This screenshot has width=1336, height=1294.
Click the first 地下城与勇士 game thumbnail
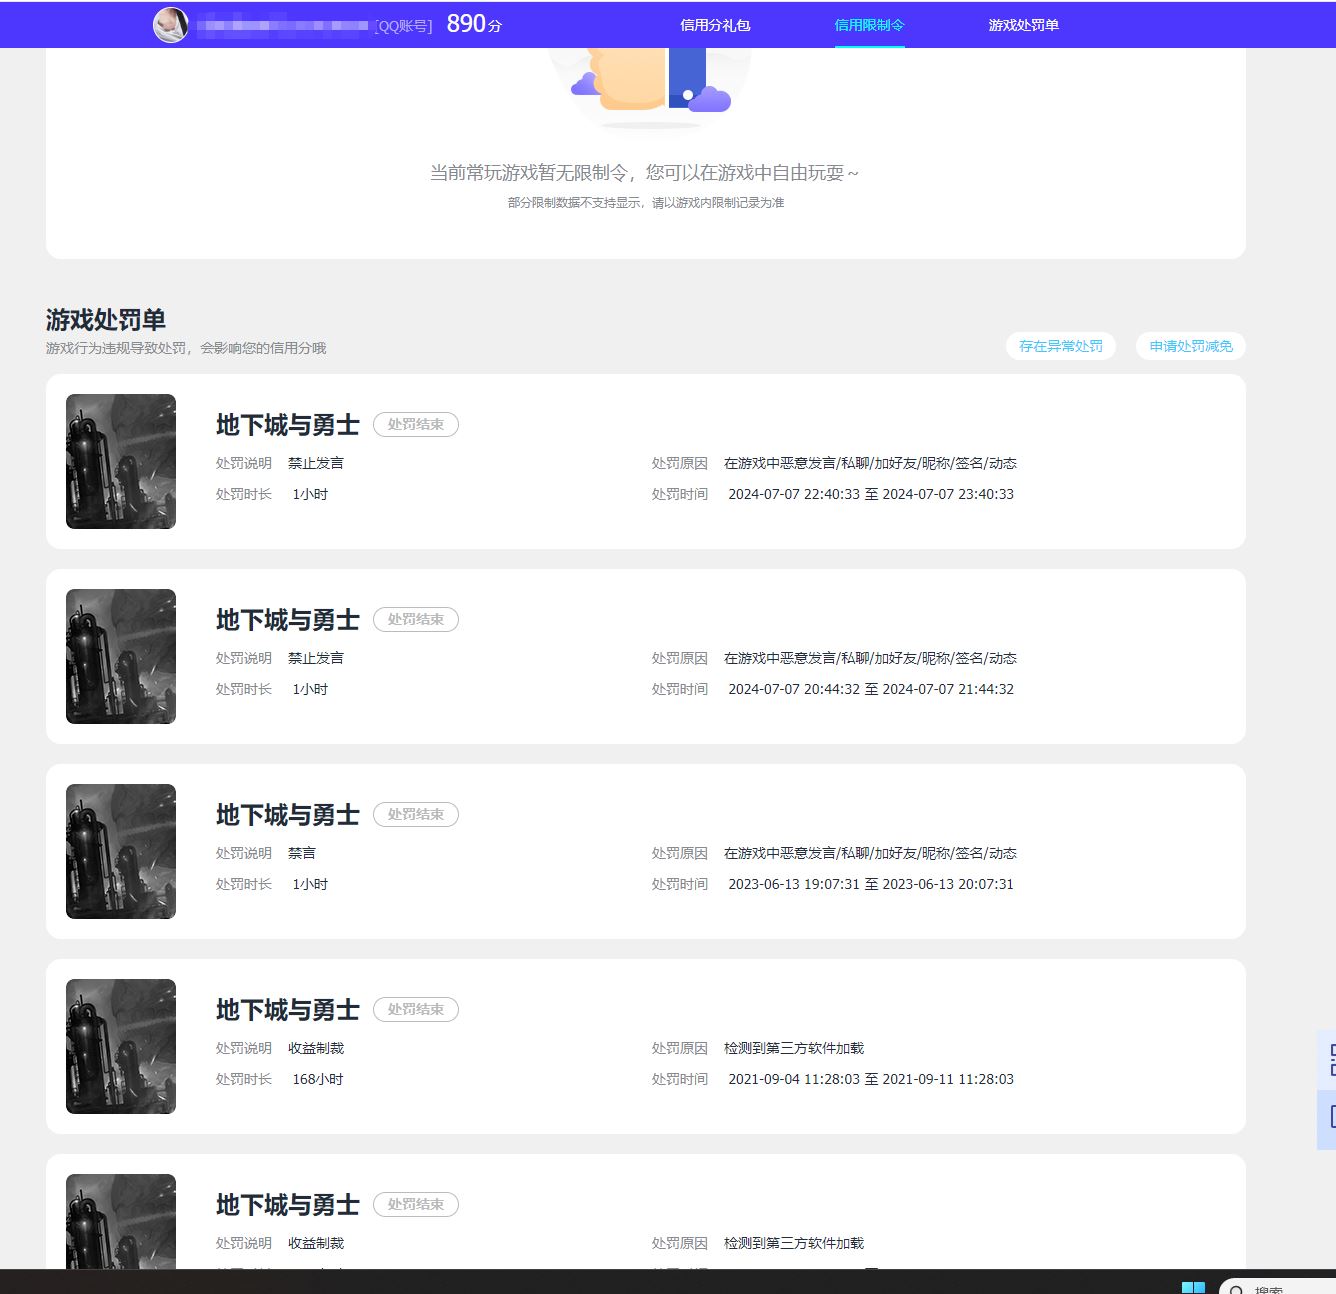tap(120, 460)
